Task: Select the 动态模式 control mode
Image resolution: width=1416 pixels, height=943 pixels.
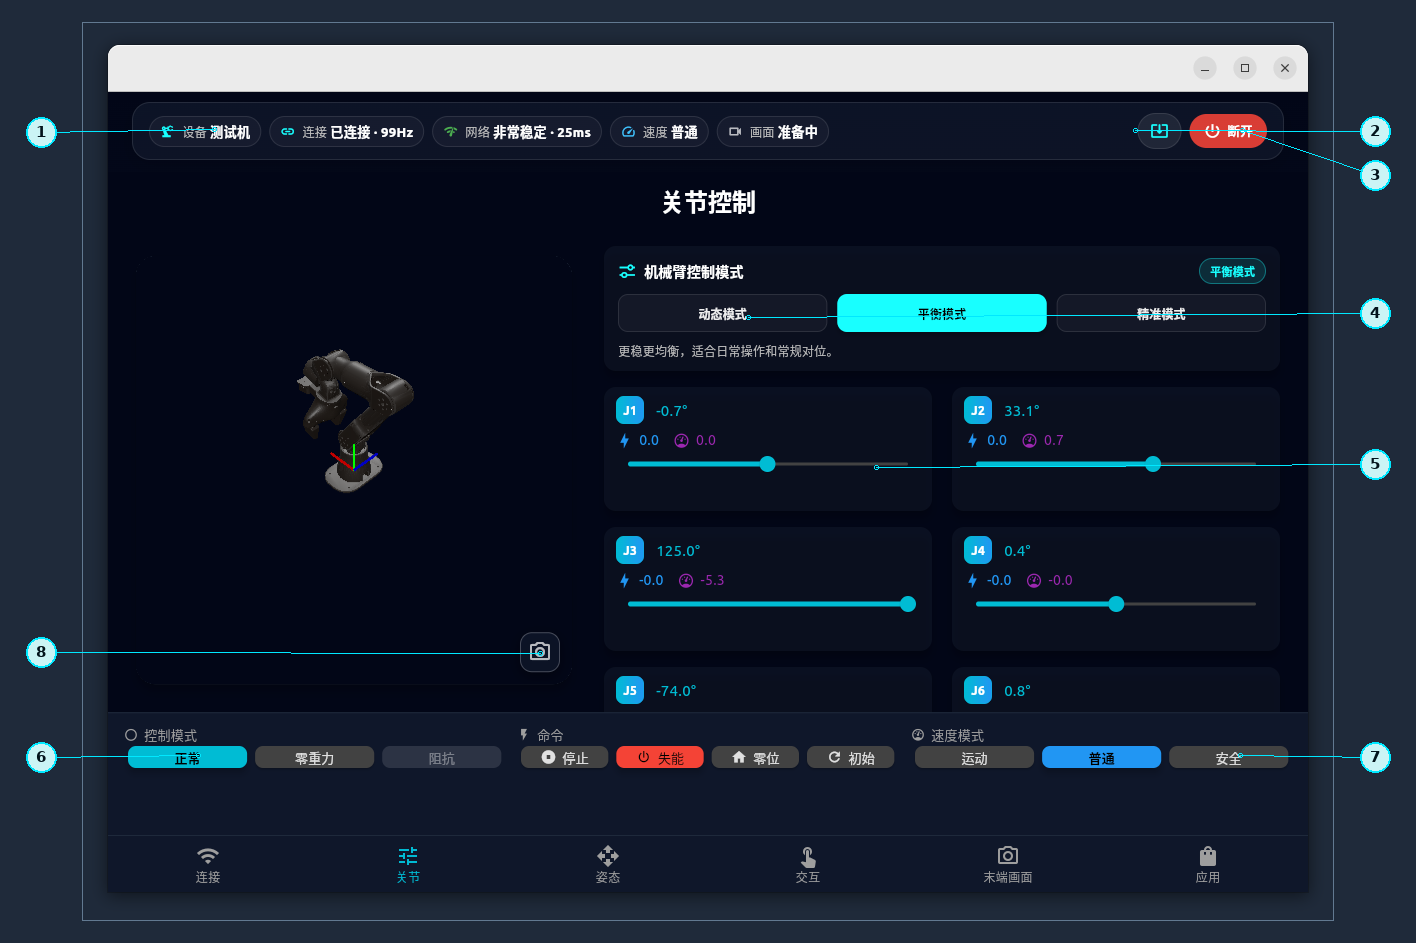Action: [722, 313]
